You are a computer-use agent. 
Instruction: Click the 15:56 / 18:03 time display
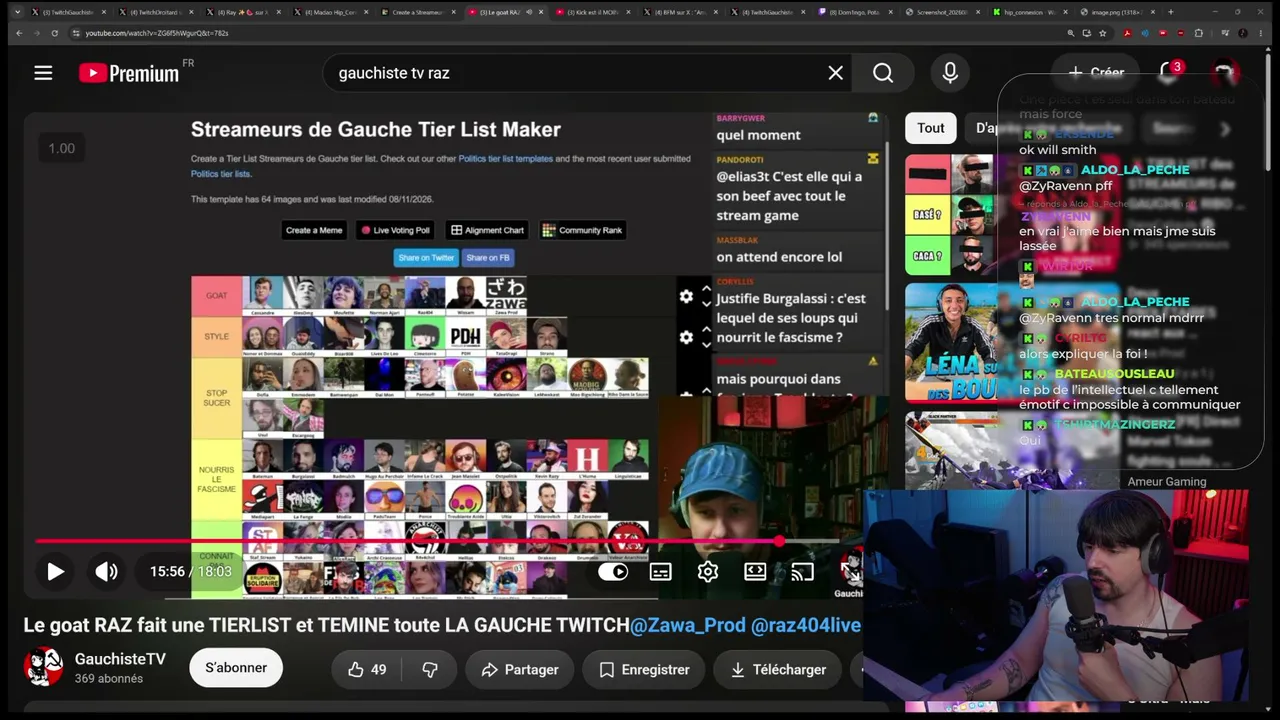191,572
